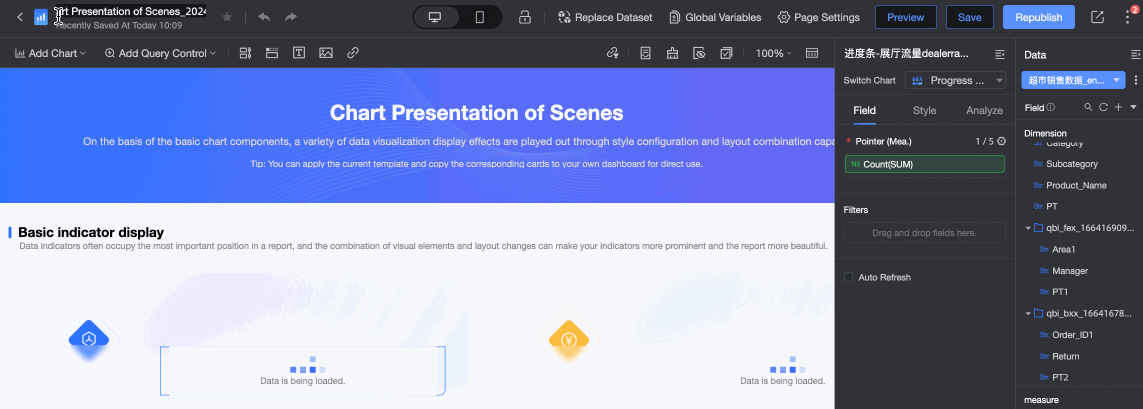Open the 100% zoom dropdown
1143x409 pixels.
(773, 53)
